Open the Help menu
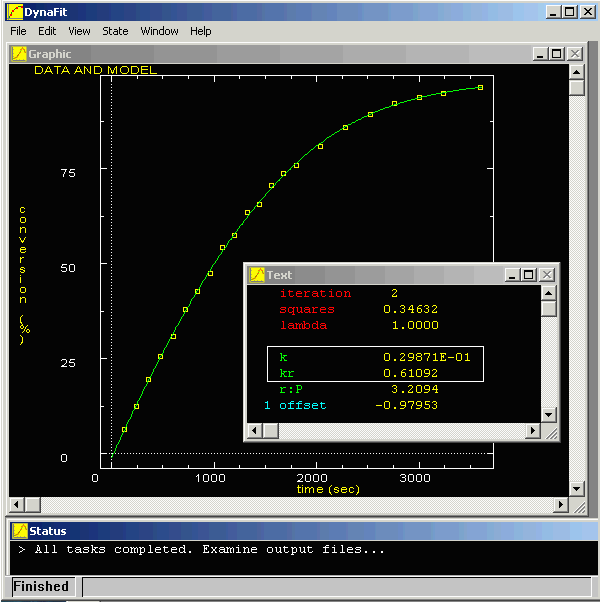This screenshot has height=602, width=600. coord(200,31)
